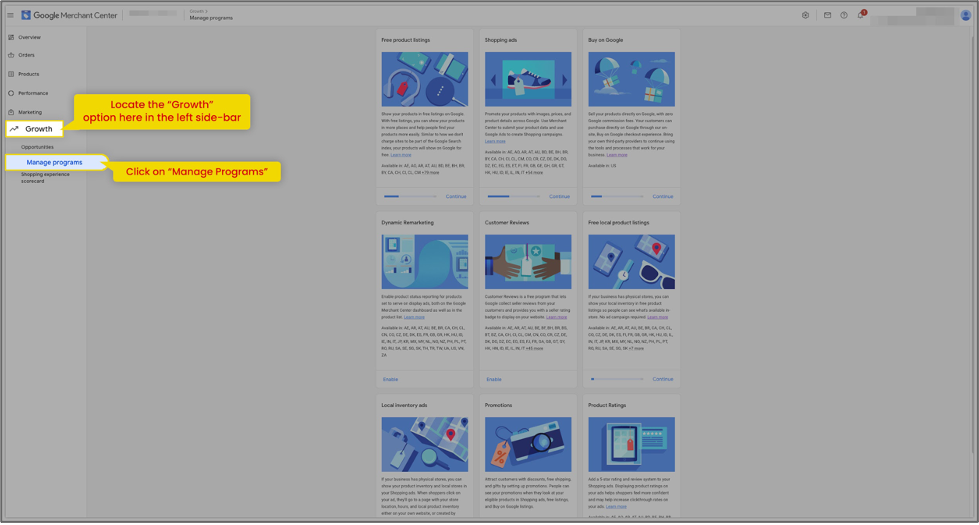The image size is (979, 525).
Task: Click the Products sidebar icon
Action: coord(11,74)
